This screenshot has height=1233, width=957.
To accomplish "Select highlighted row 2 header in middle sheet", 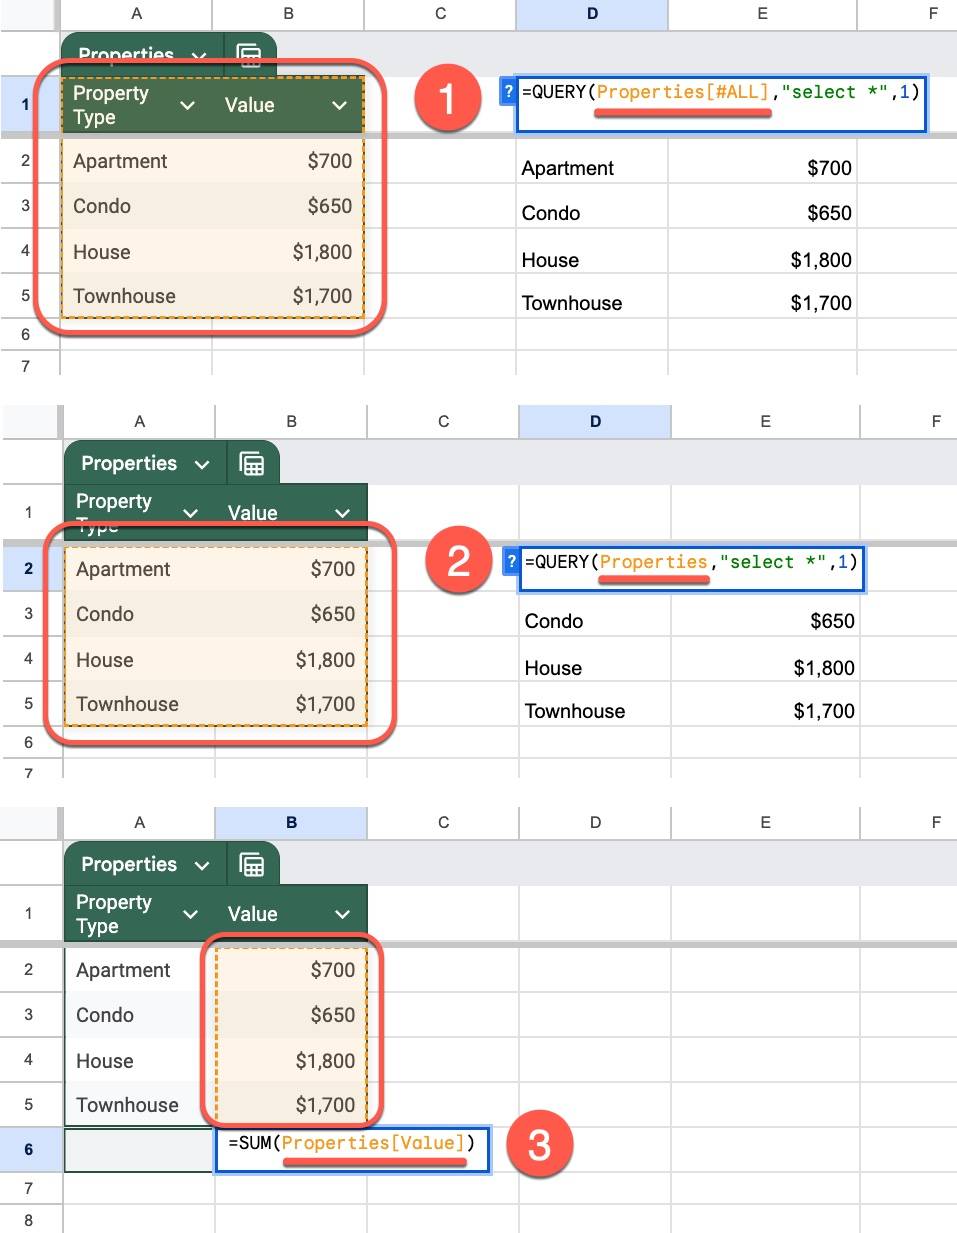I will (x=29, y=569).
